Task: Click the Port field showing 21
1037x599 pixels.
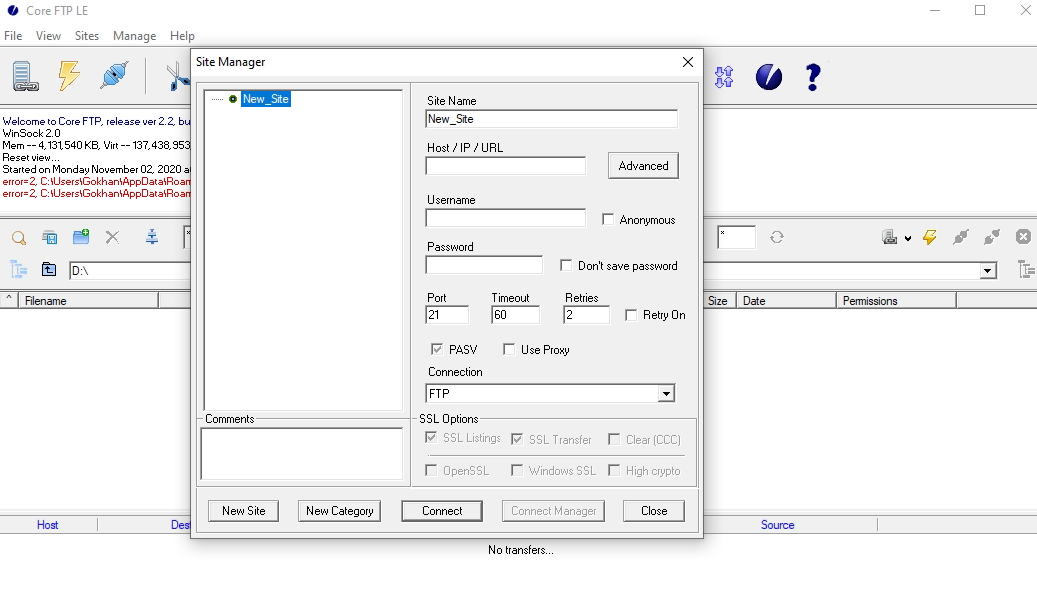Action: pos(447,315)
